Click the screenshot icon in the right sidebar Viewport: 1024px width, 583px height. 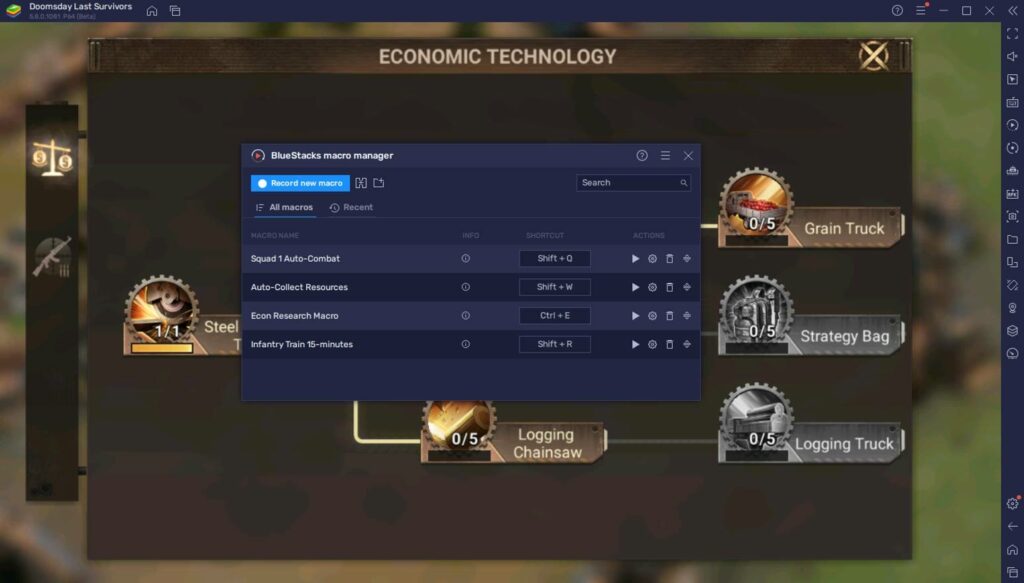(1012, 215)
